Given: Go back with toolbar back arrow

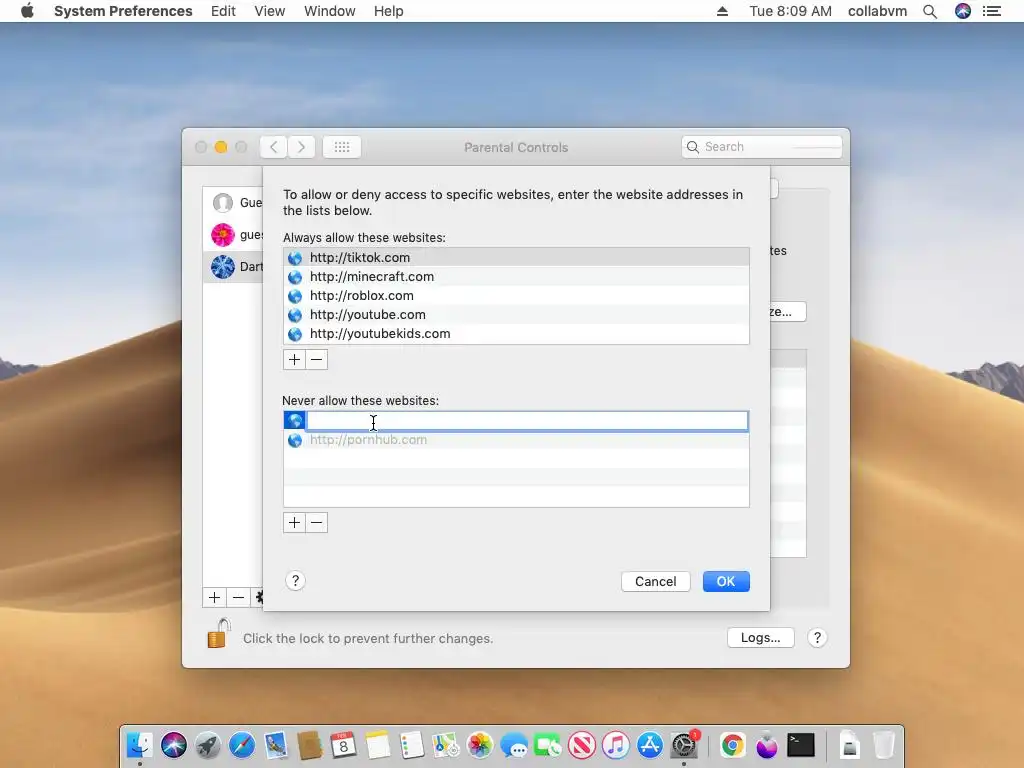Looking at the screenshot, I should pos(274,147).
